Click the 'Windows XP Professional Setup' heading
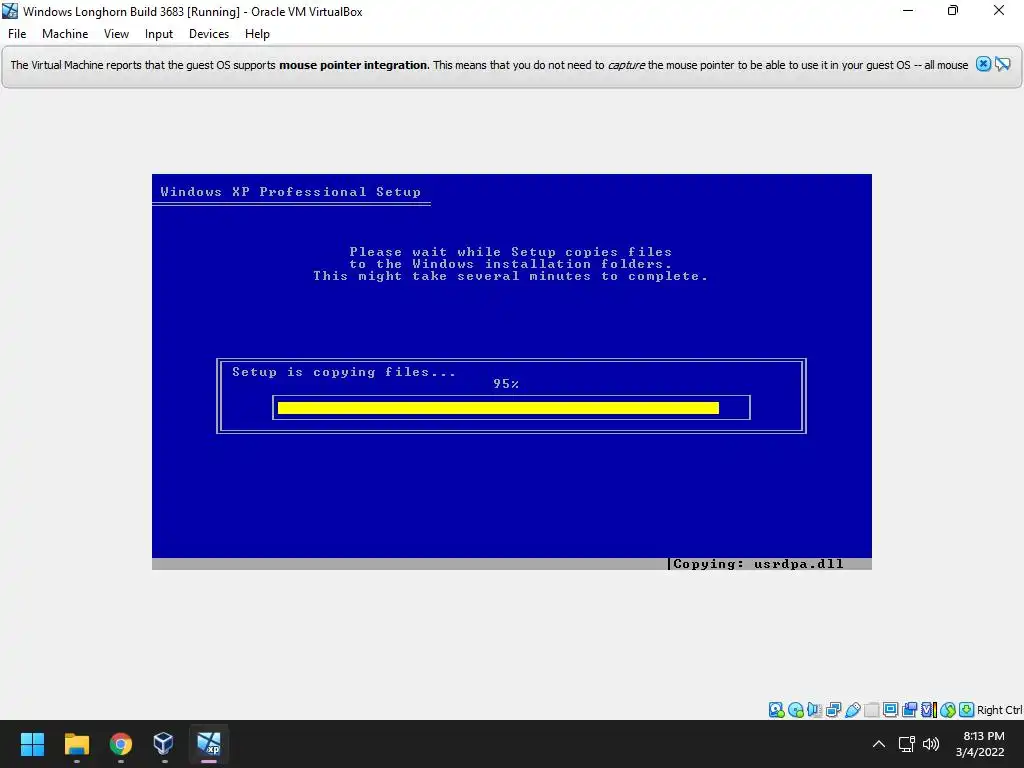Viewport: 1024px width, 768px height. pos(291,192)
